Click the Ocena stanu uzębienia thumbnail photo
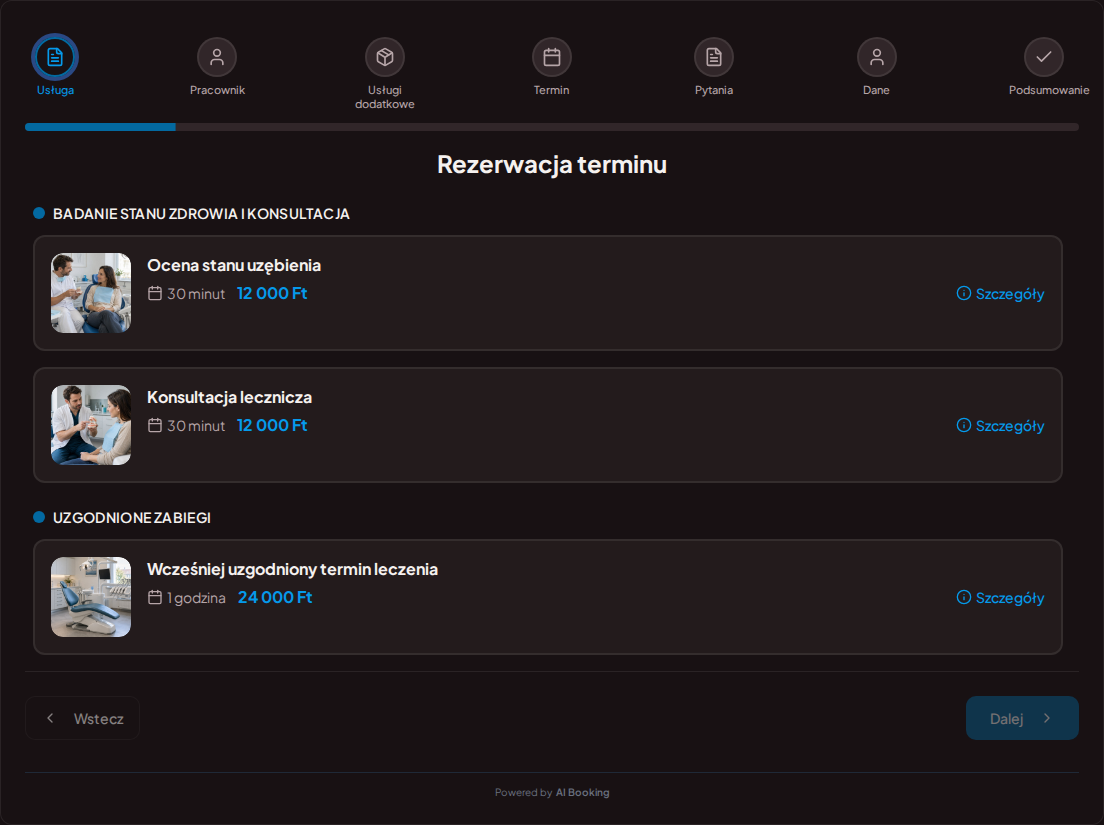Screen dimensions: 1104x825 [91, 293]
